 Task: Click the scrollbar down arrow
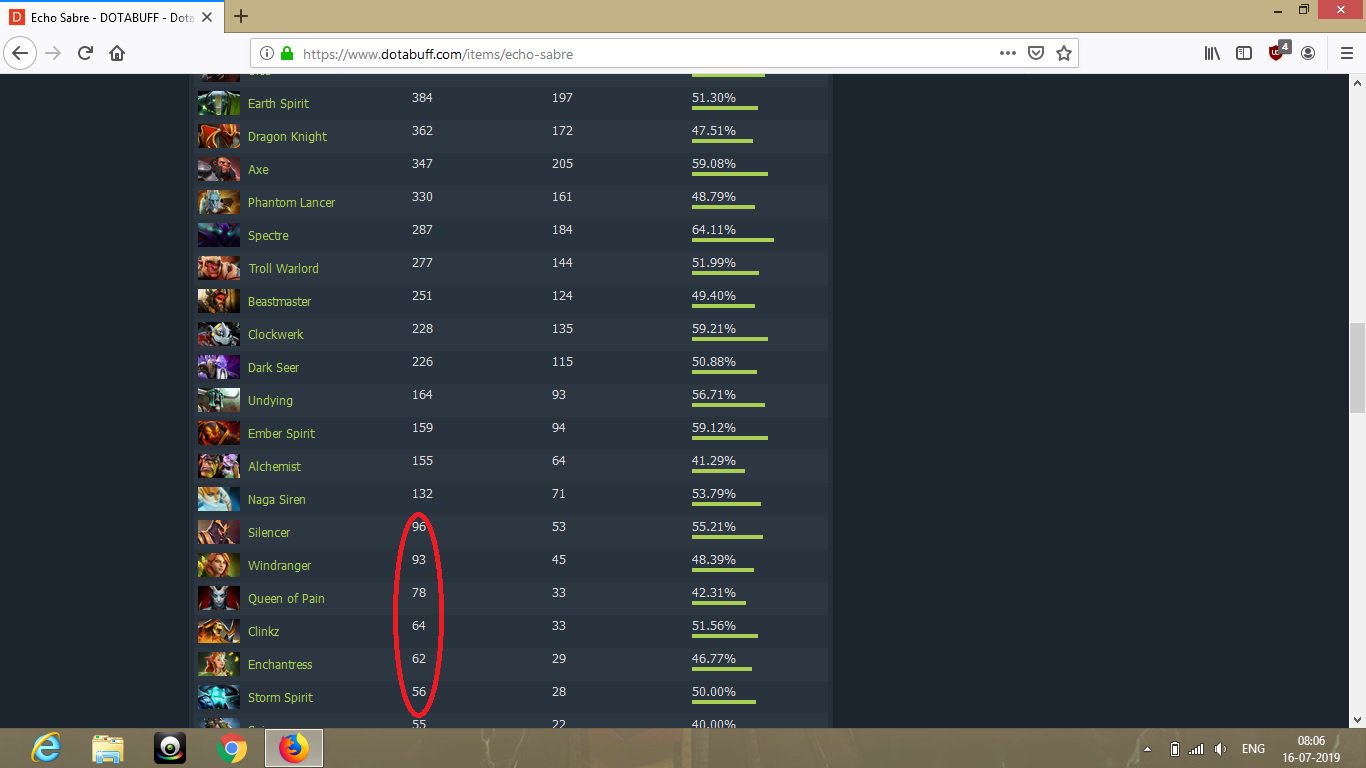click(x=1357, y=719)
